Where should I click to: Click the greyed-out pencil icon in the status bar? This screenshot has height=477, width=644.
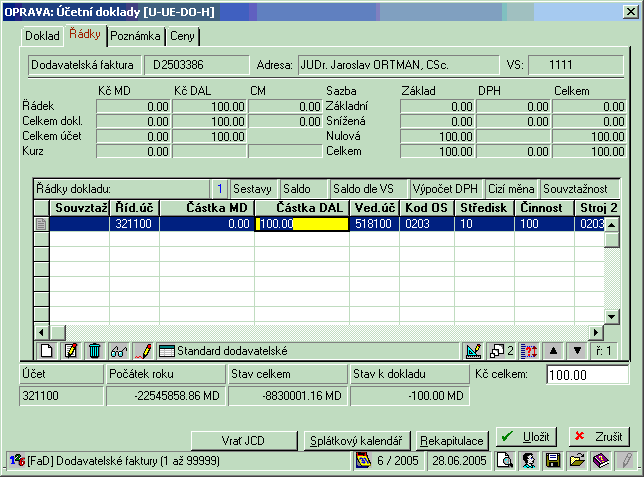pos(626,460)
